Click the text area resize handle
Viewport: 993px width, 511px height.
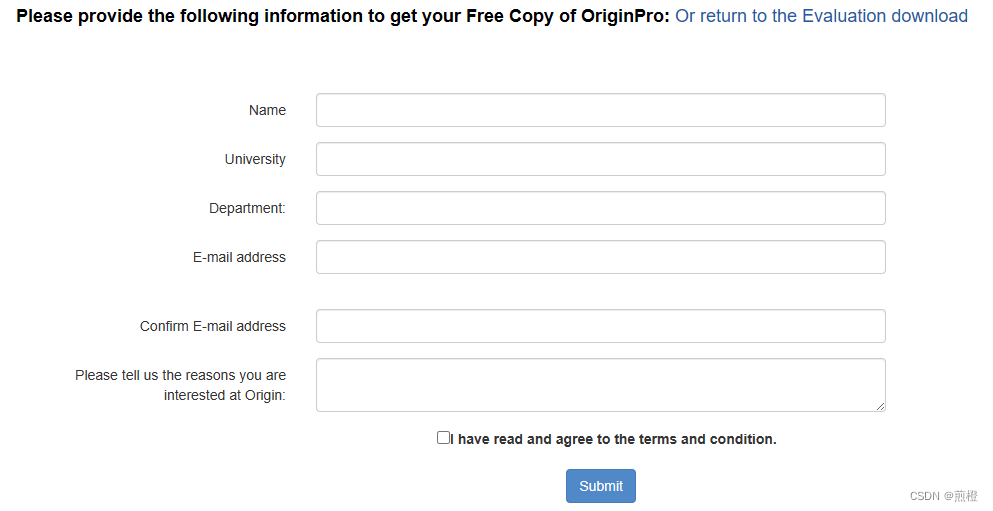pyautogui.click(x=880, y=406)
